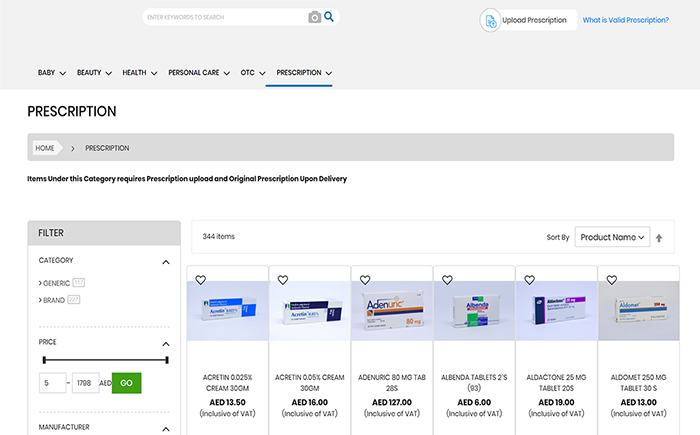Click the AED 13.50 price

click(228, 402)
